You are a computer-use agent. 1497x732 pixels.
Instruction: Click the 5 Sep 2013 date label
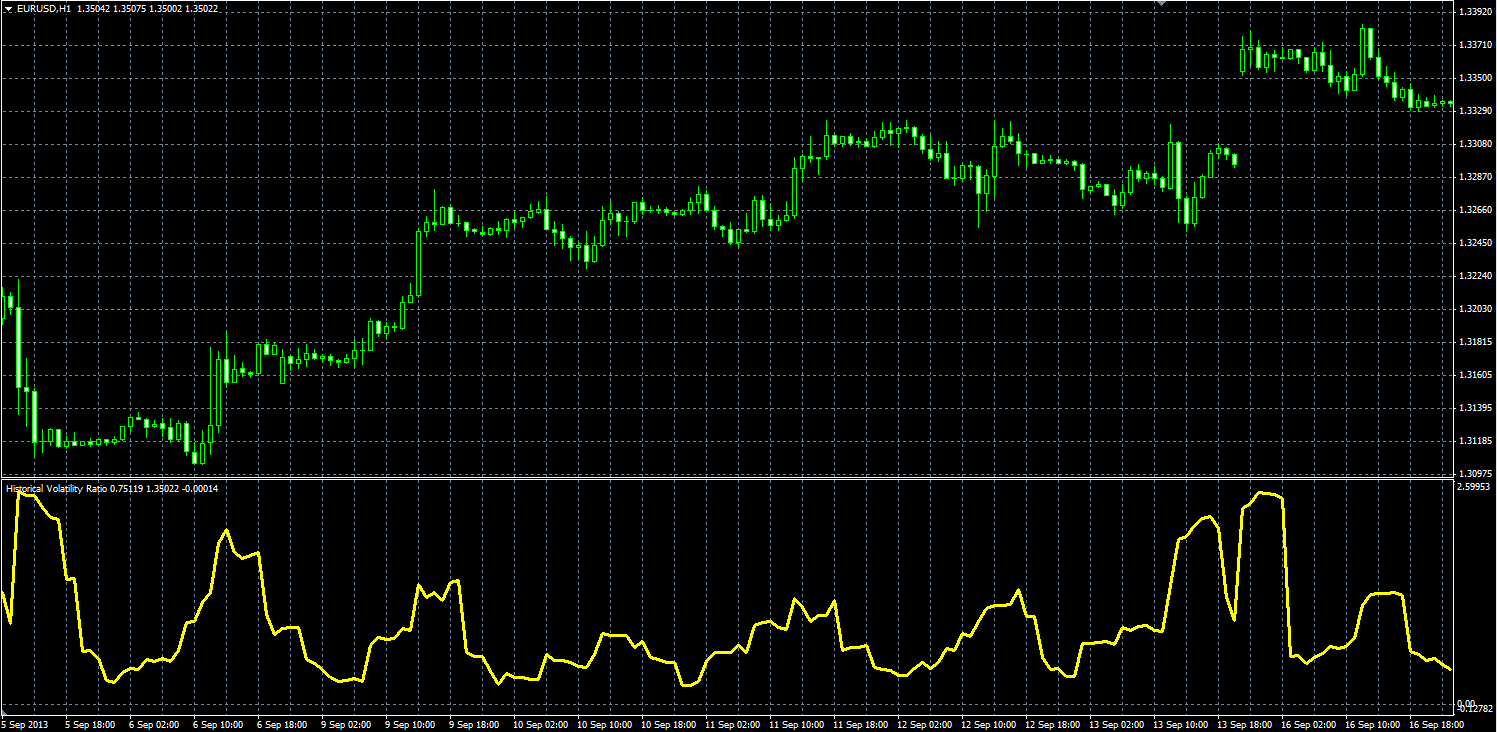click(25, 724)
